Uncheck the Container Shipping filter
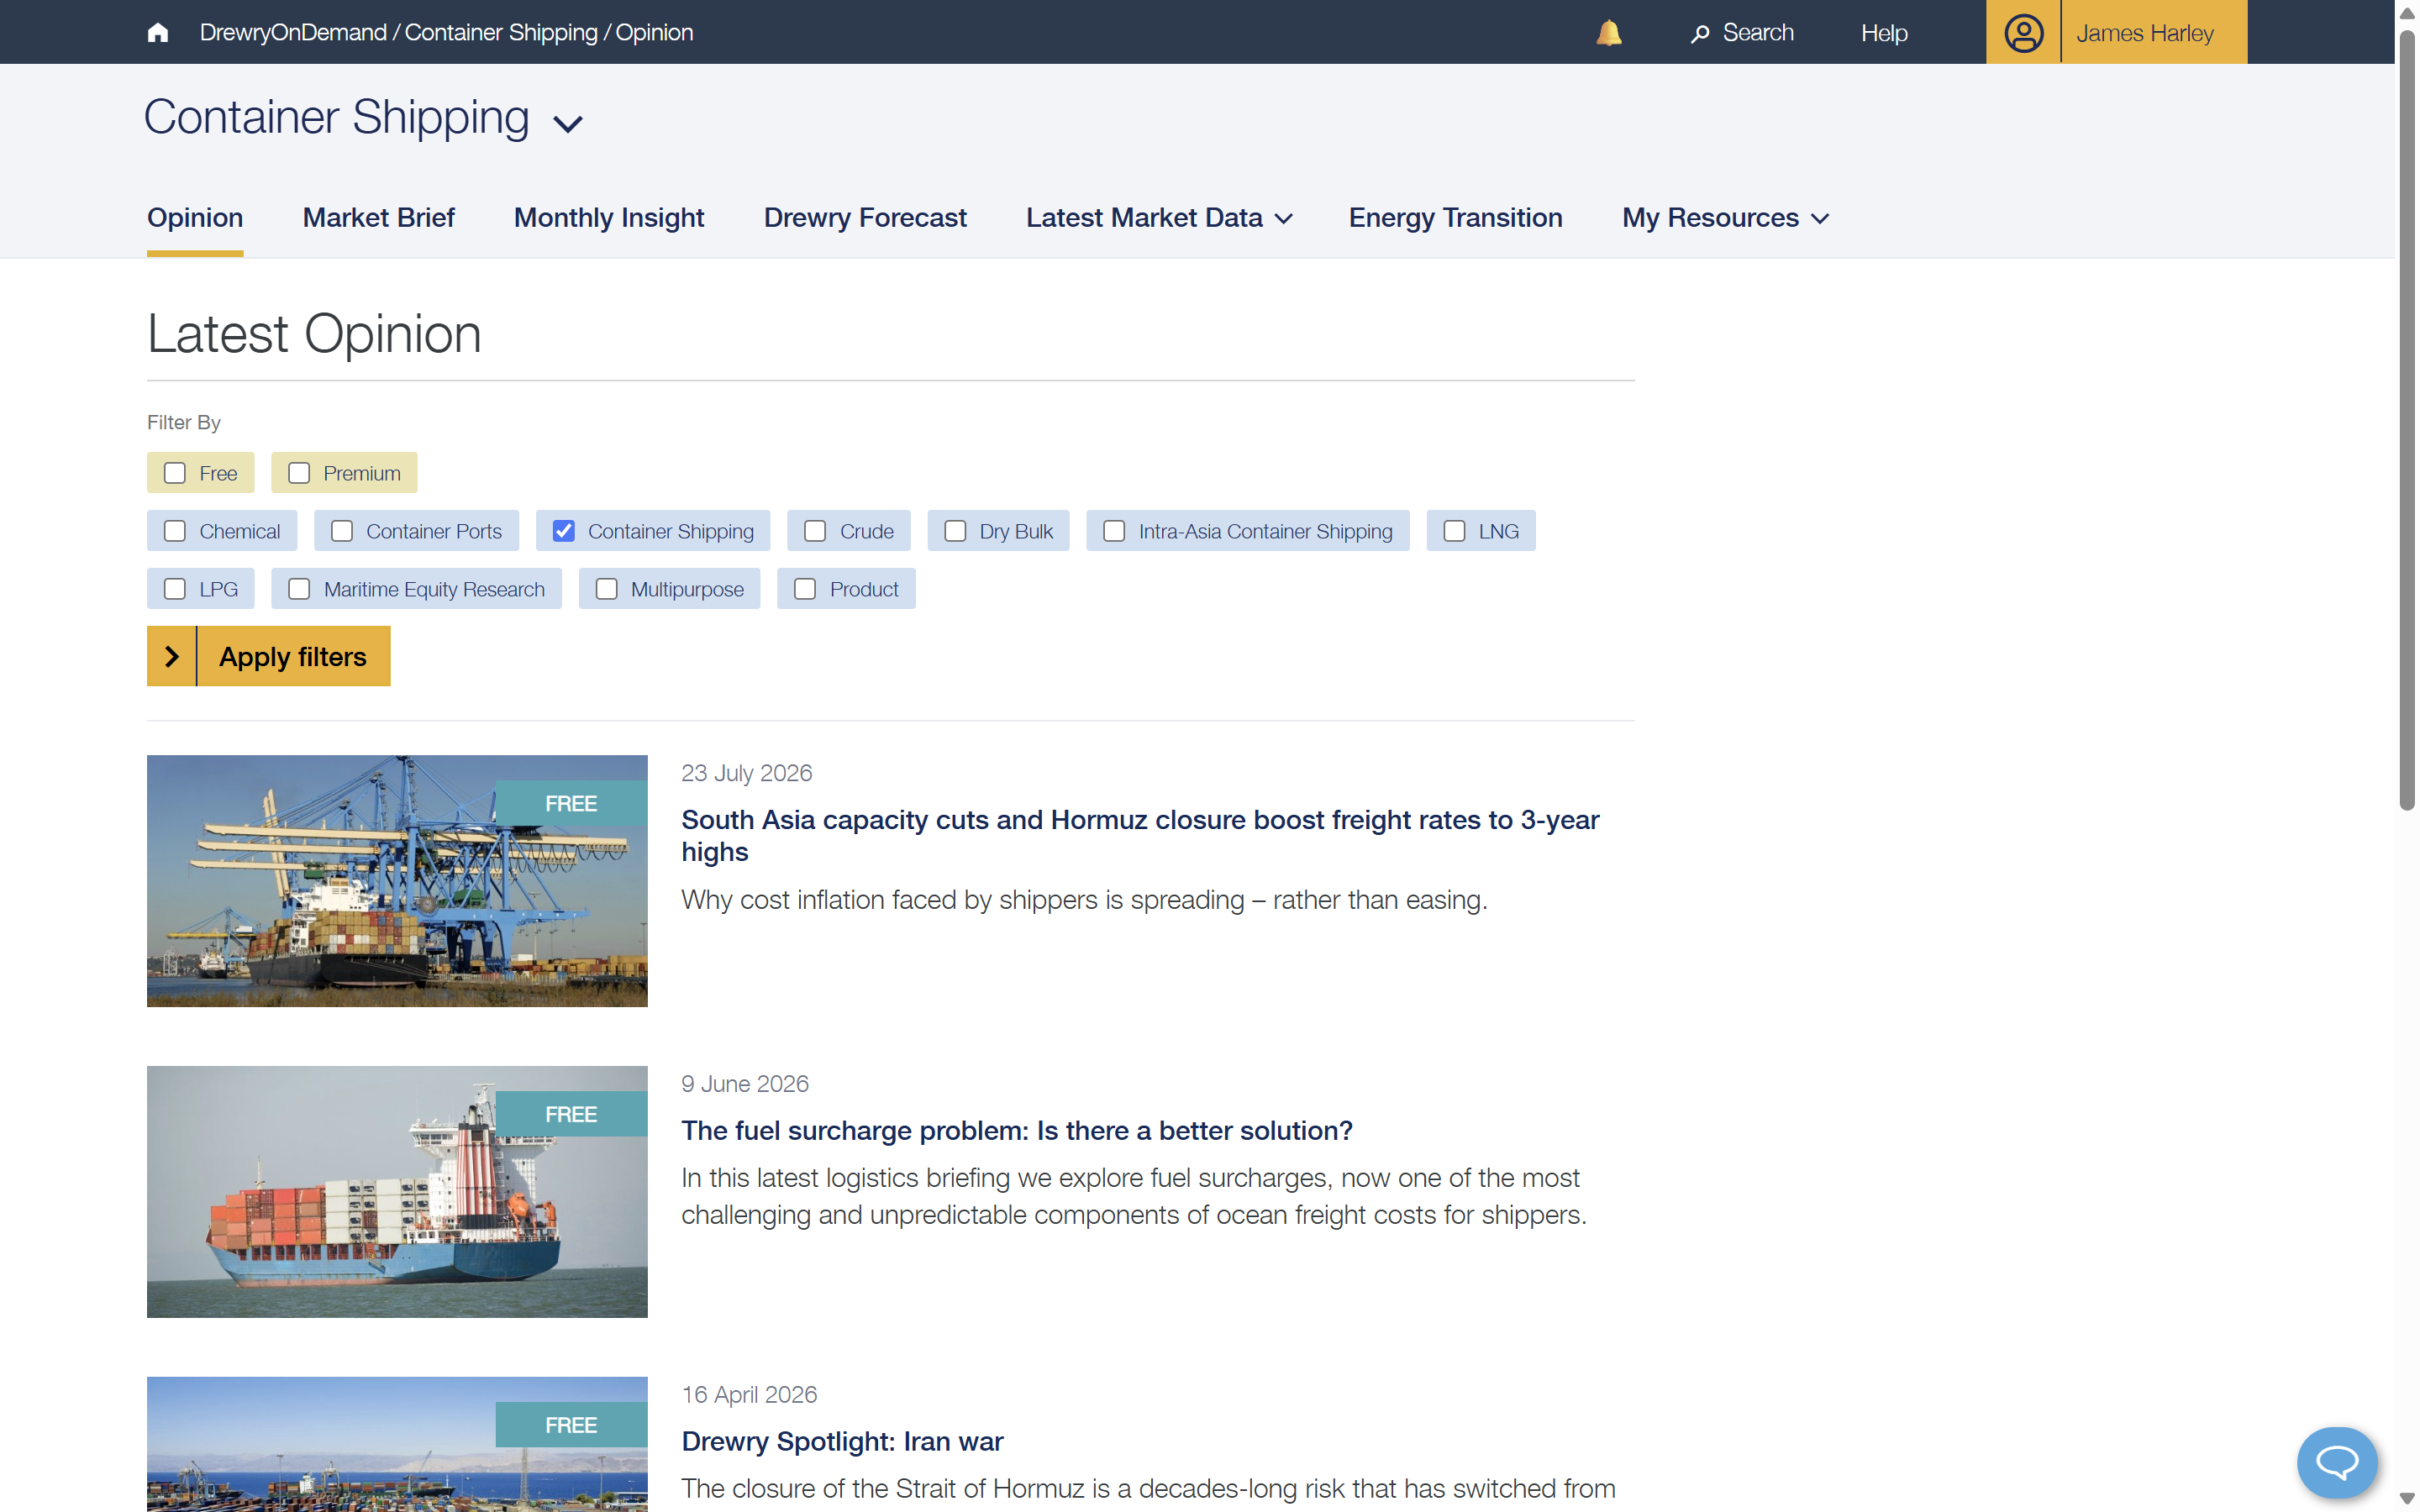Screen dimensions: 2420x1512 click(564, 531)
